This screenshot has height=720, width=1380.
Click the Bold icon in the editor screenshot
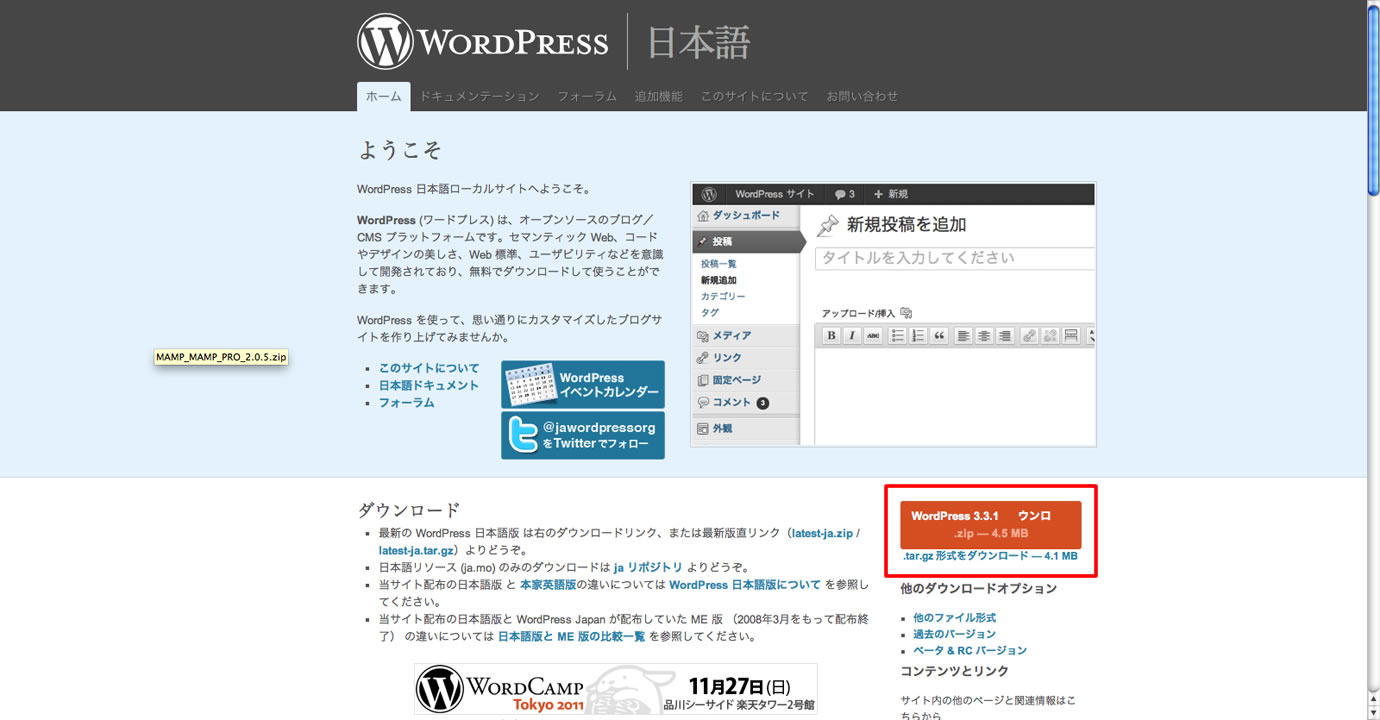pyautogui.click(x=831, y=336)
